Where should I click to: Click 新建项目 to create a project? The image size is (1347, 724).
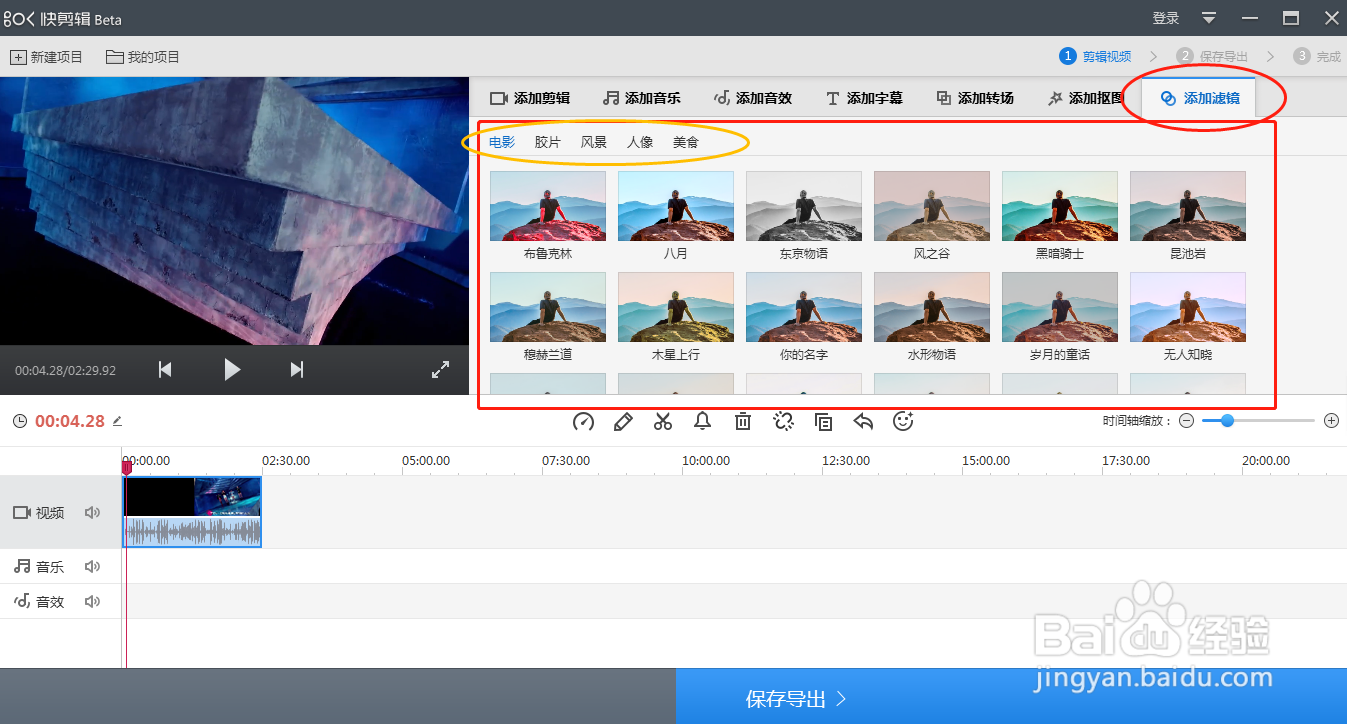[x=47, y=56]
